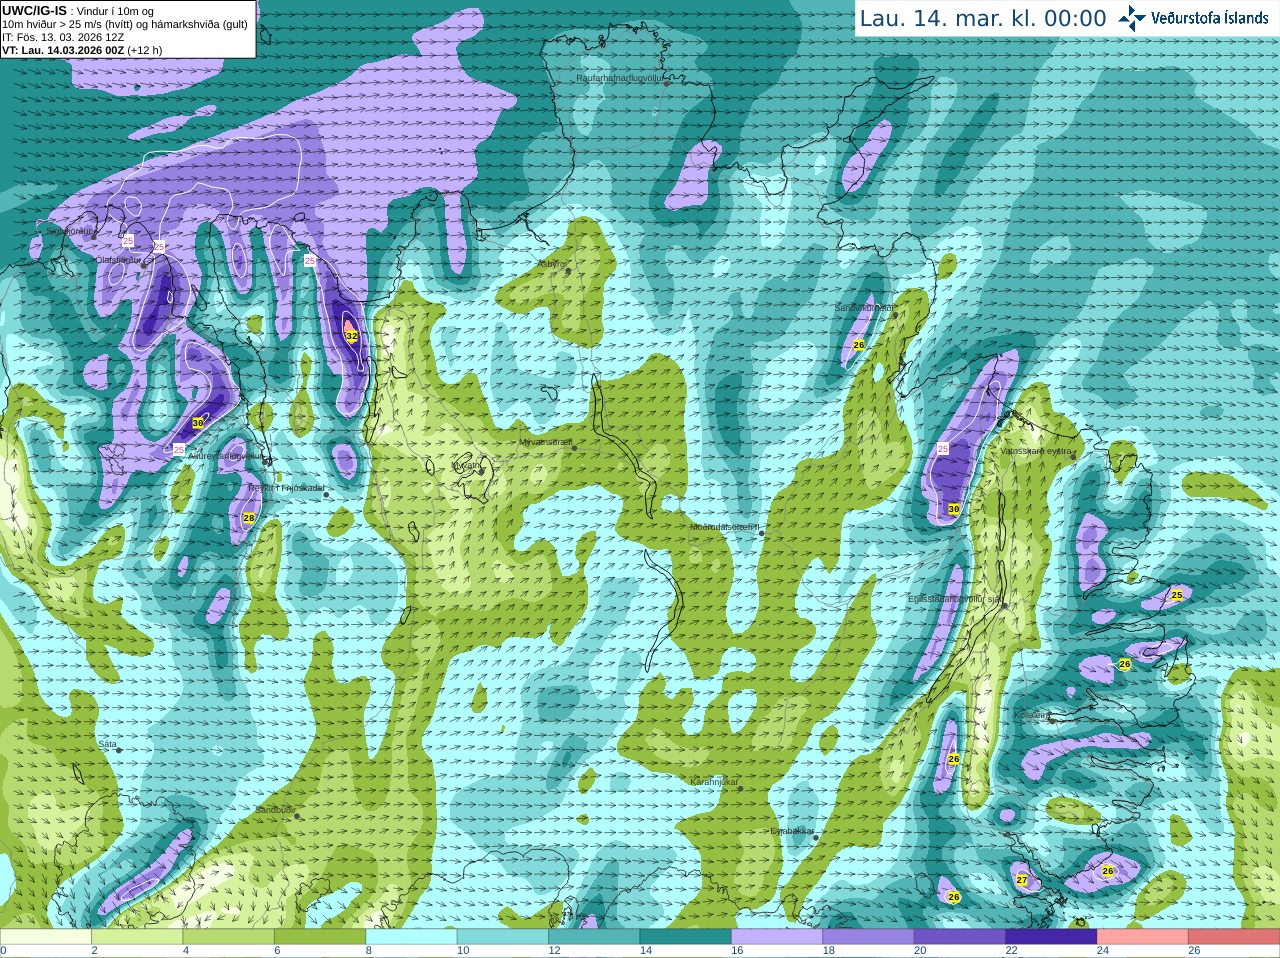This screenshot has width=1280, height=958.
Task: Click the yellow 30 marker west of Vatnsskarð eystra
Action: [x=954, y=509]
